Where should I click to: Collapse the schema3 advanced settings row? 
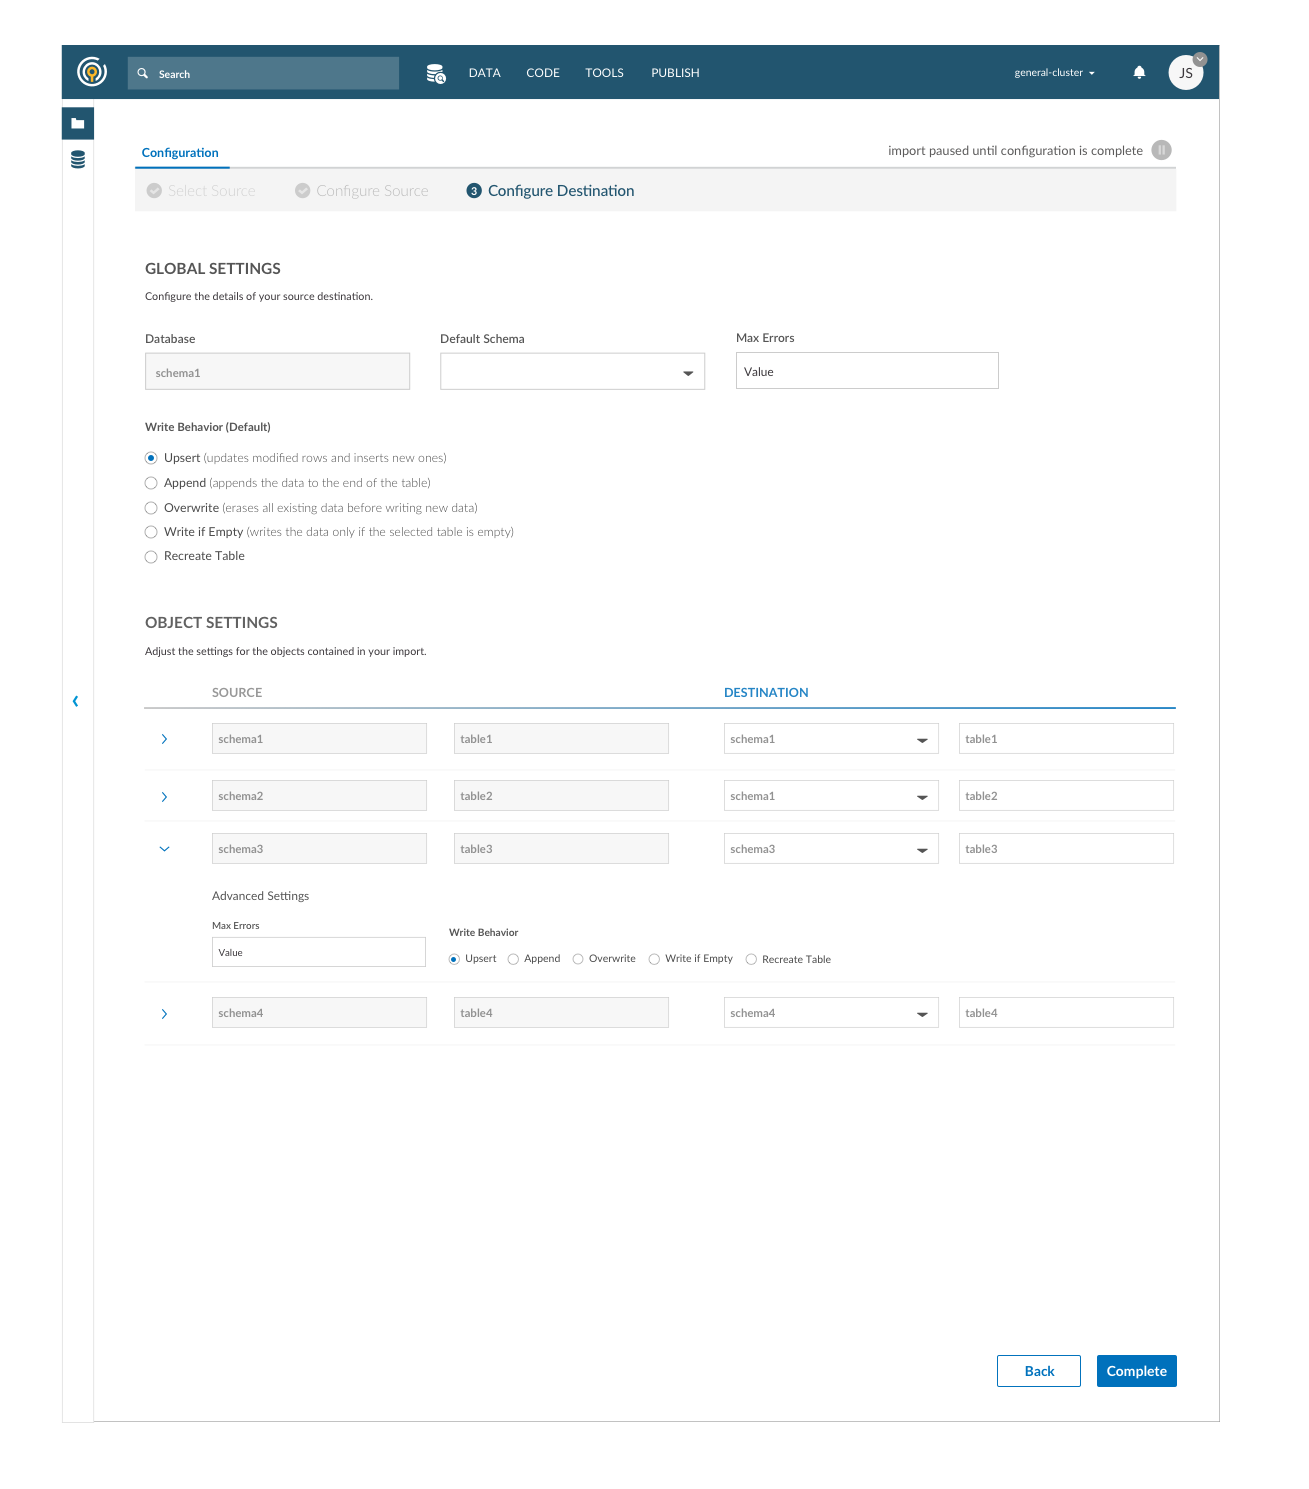[164, 849]
